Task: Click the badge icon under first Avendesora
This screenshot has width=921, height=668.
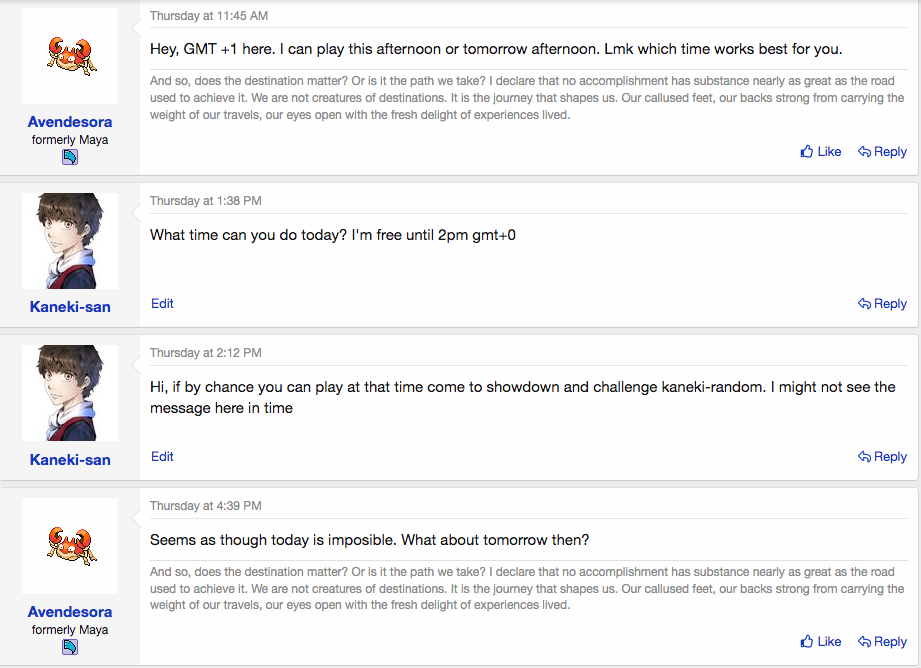Action: pos(70,157)
